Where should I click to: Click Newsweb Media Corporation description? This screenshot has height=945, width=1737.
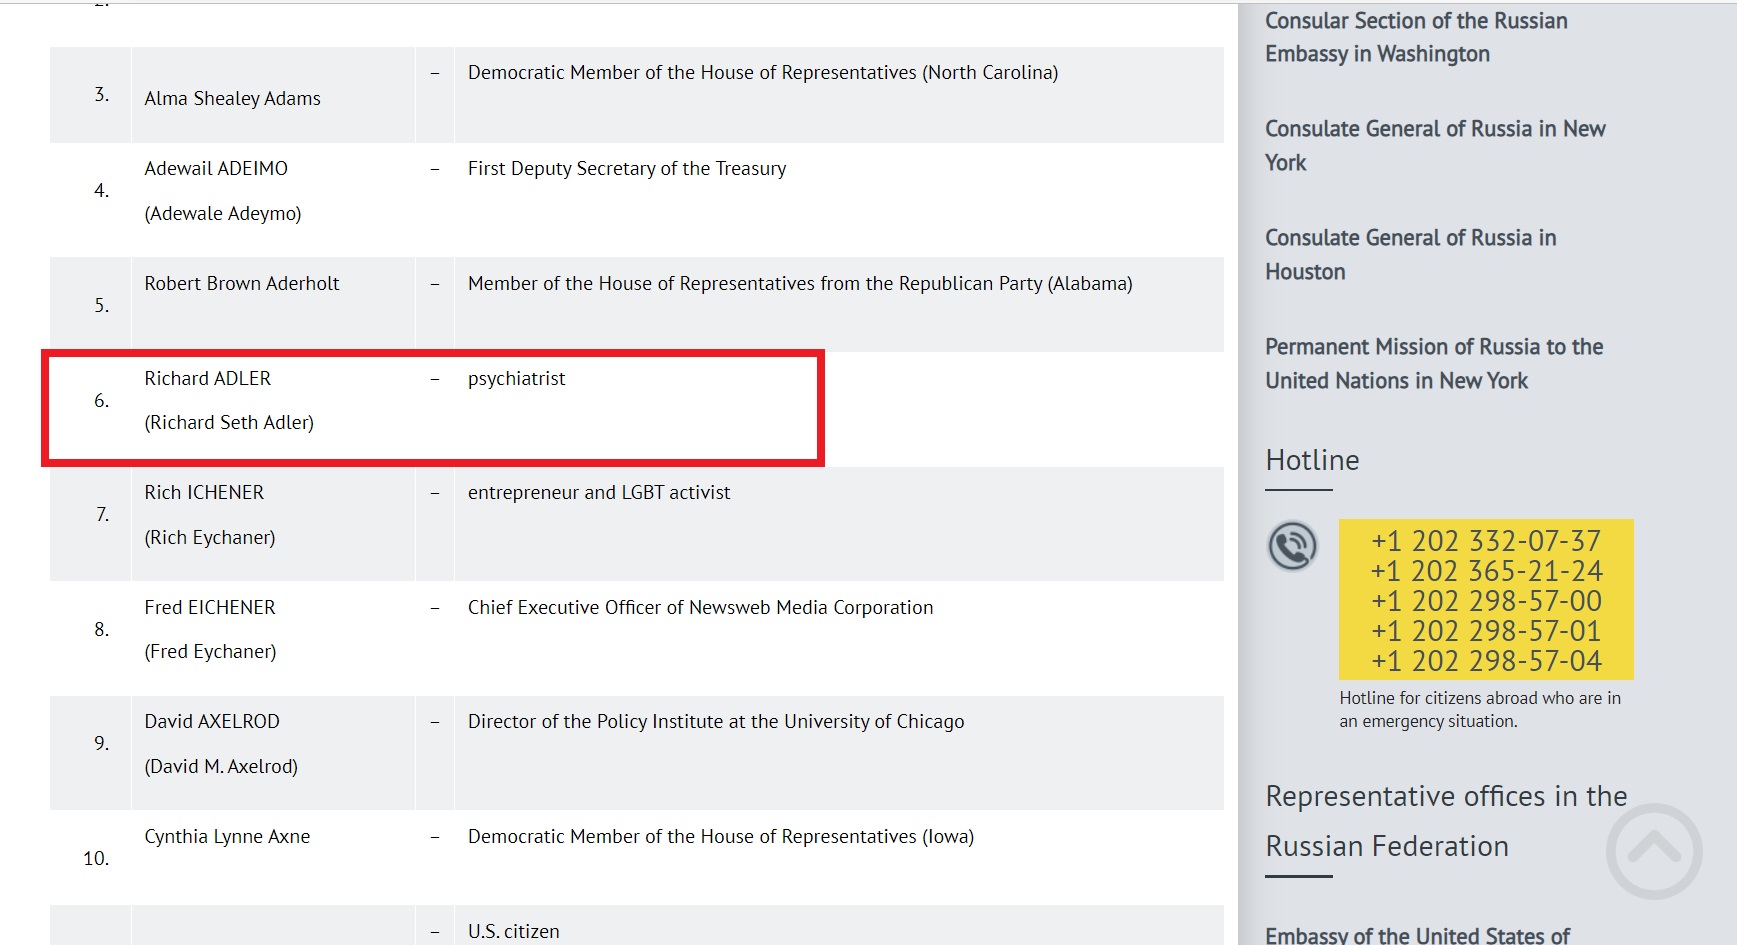700,607
